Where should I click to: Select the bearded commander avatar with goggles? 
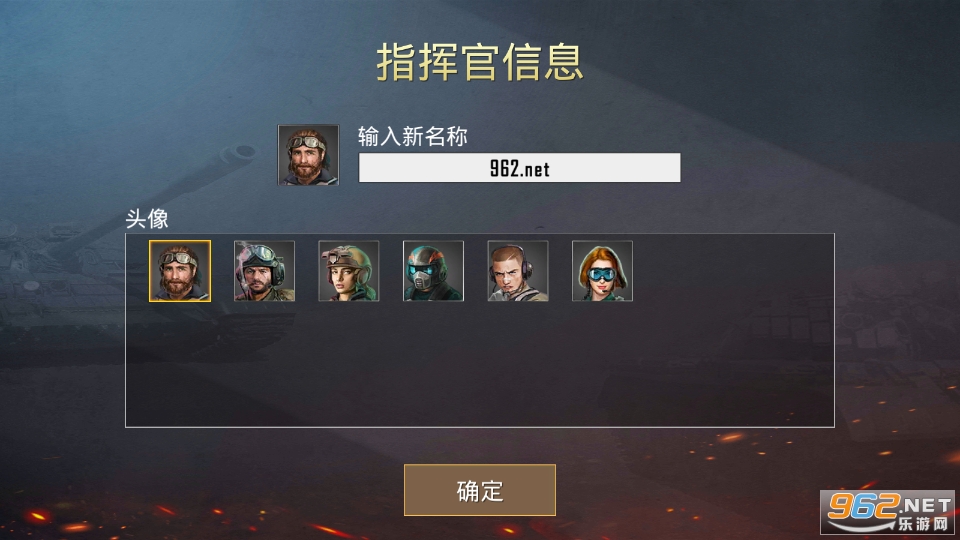tap(180, 271)
